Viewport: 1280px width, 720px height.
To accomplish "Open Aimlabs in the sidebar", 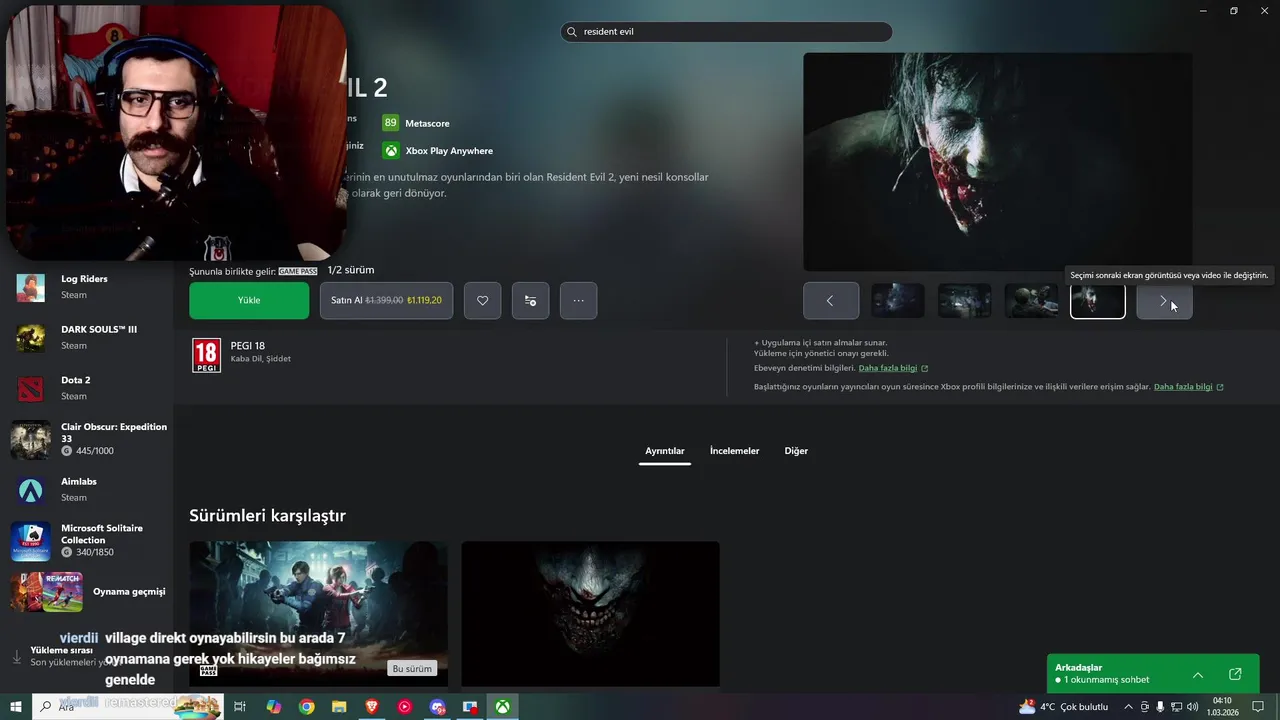I will coord(87,489).
